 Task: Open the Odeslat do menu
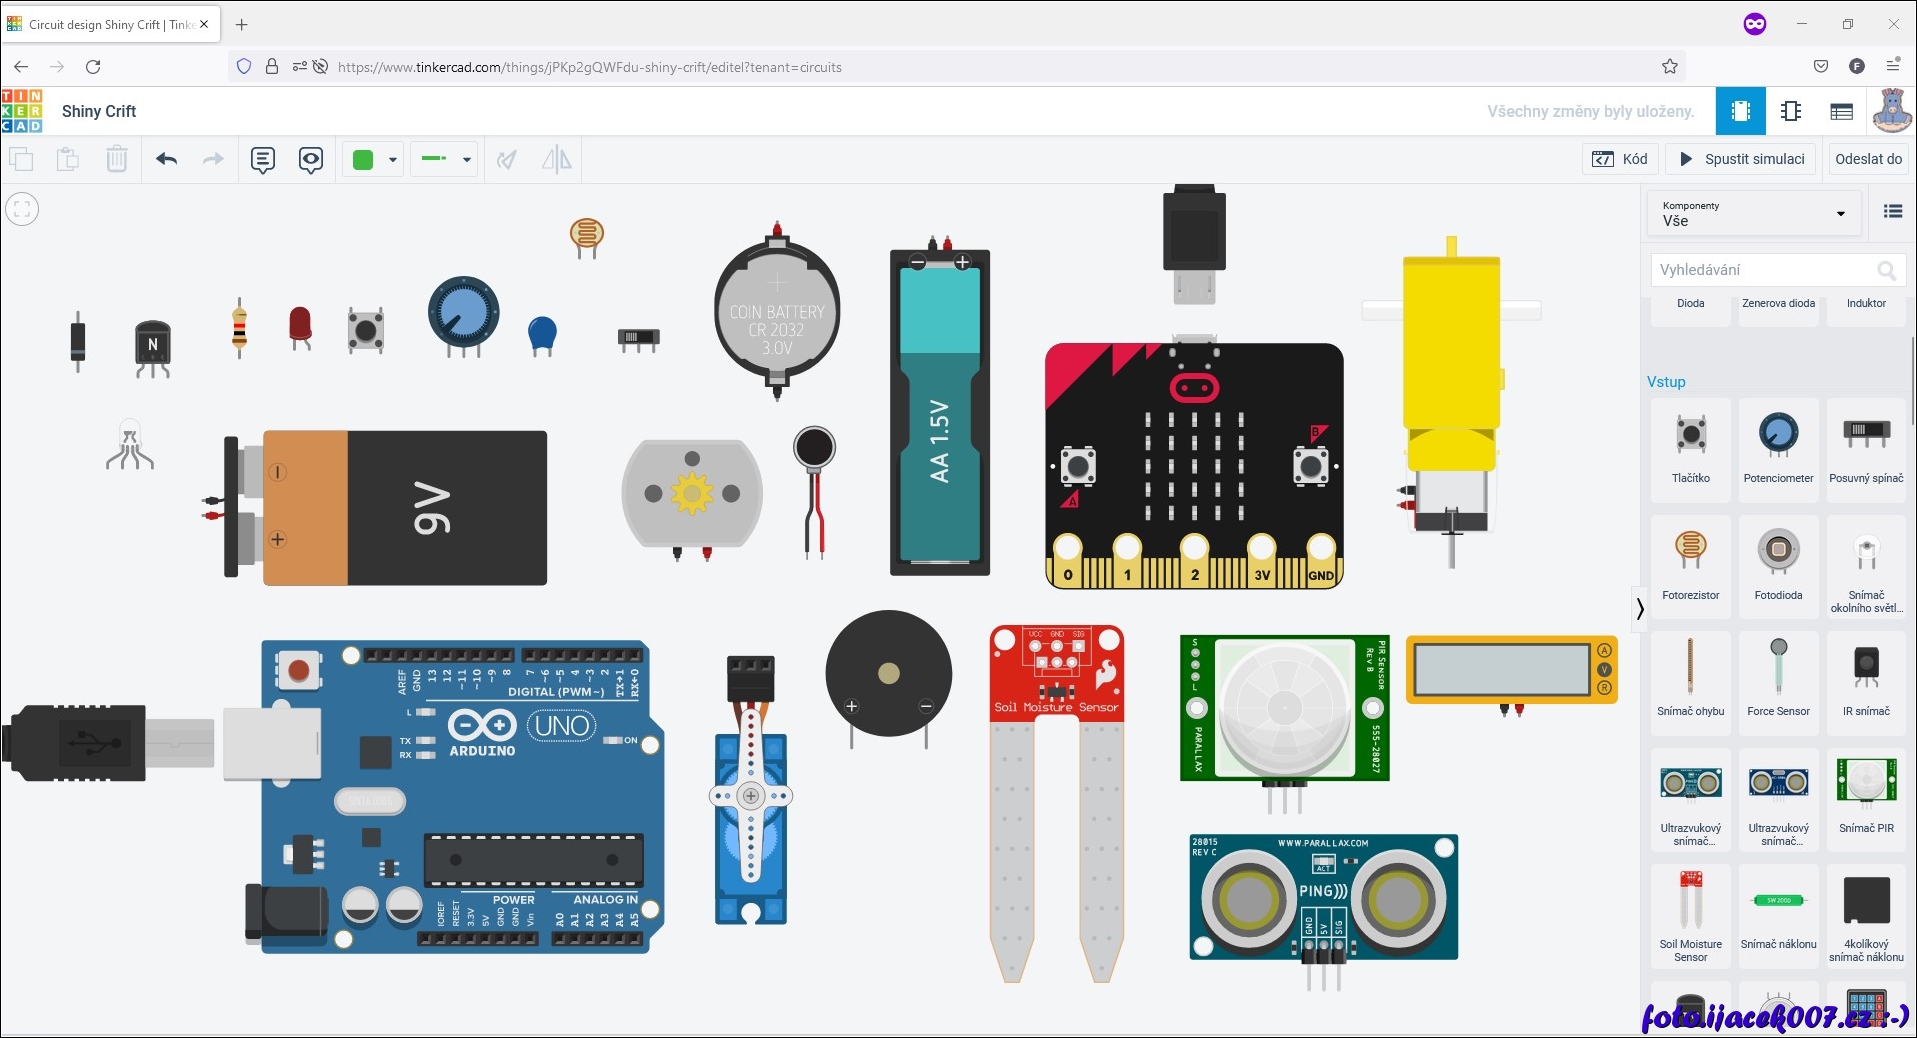point(1867,159)
